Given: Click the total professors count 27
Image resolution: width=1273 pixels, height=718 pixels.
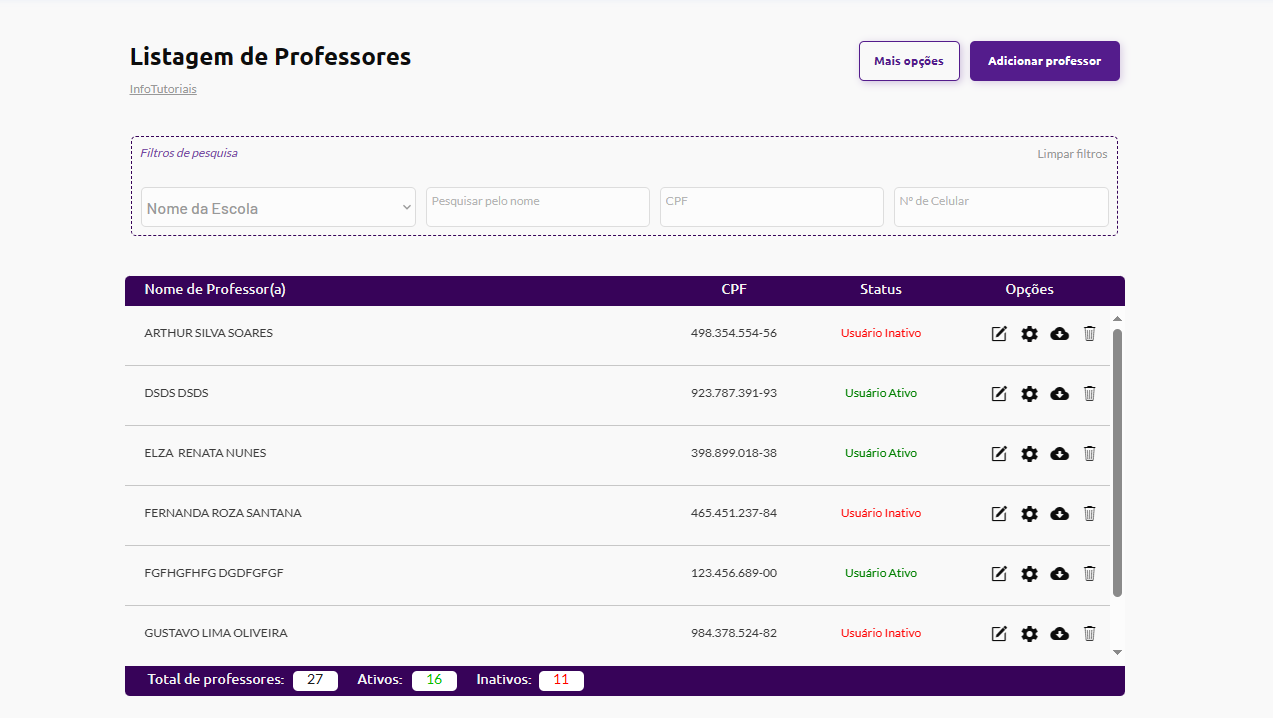Looking at the screenshot, I should tap(315, 680).
